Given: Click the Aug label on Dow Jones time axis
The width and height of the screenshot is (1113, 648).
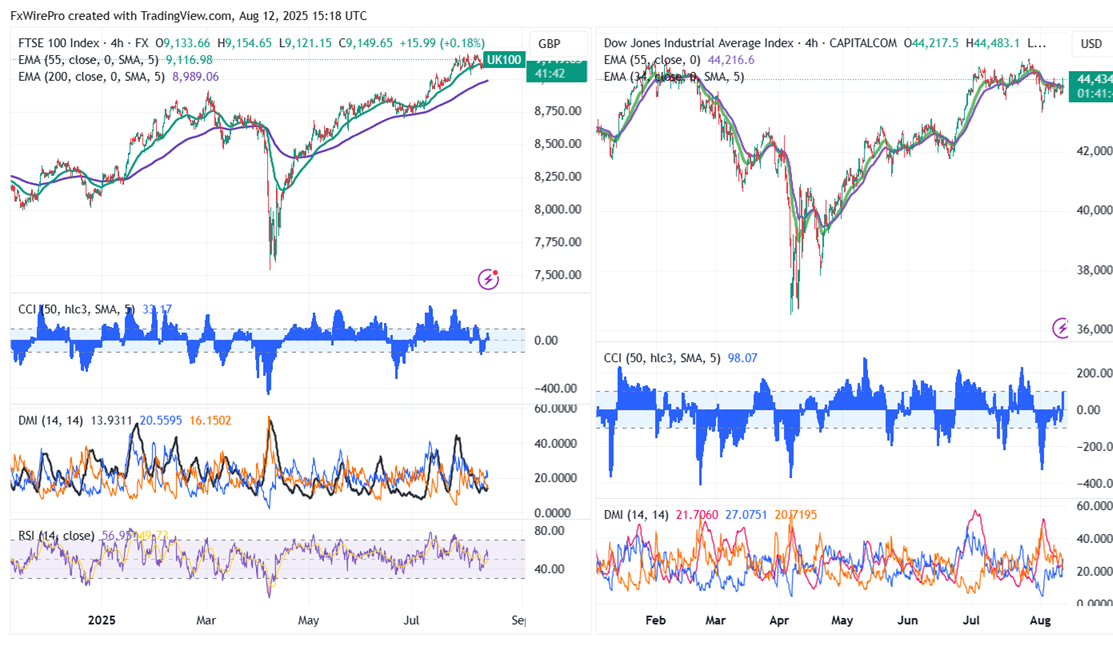Looking at the screenshot, I should [x=1040, y=620].
